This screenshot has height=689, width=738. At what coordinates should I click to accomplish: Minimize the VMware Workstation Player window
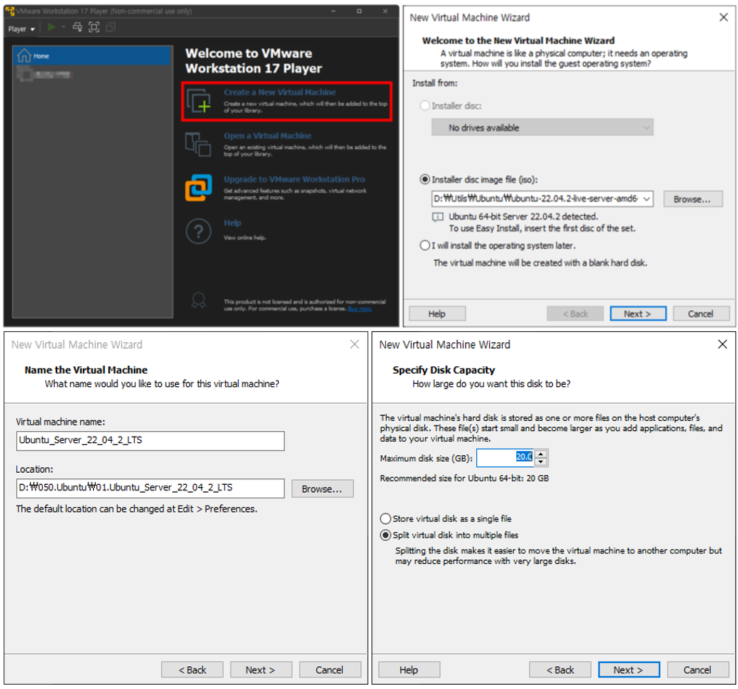click(333, 11)
